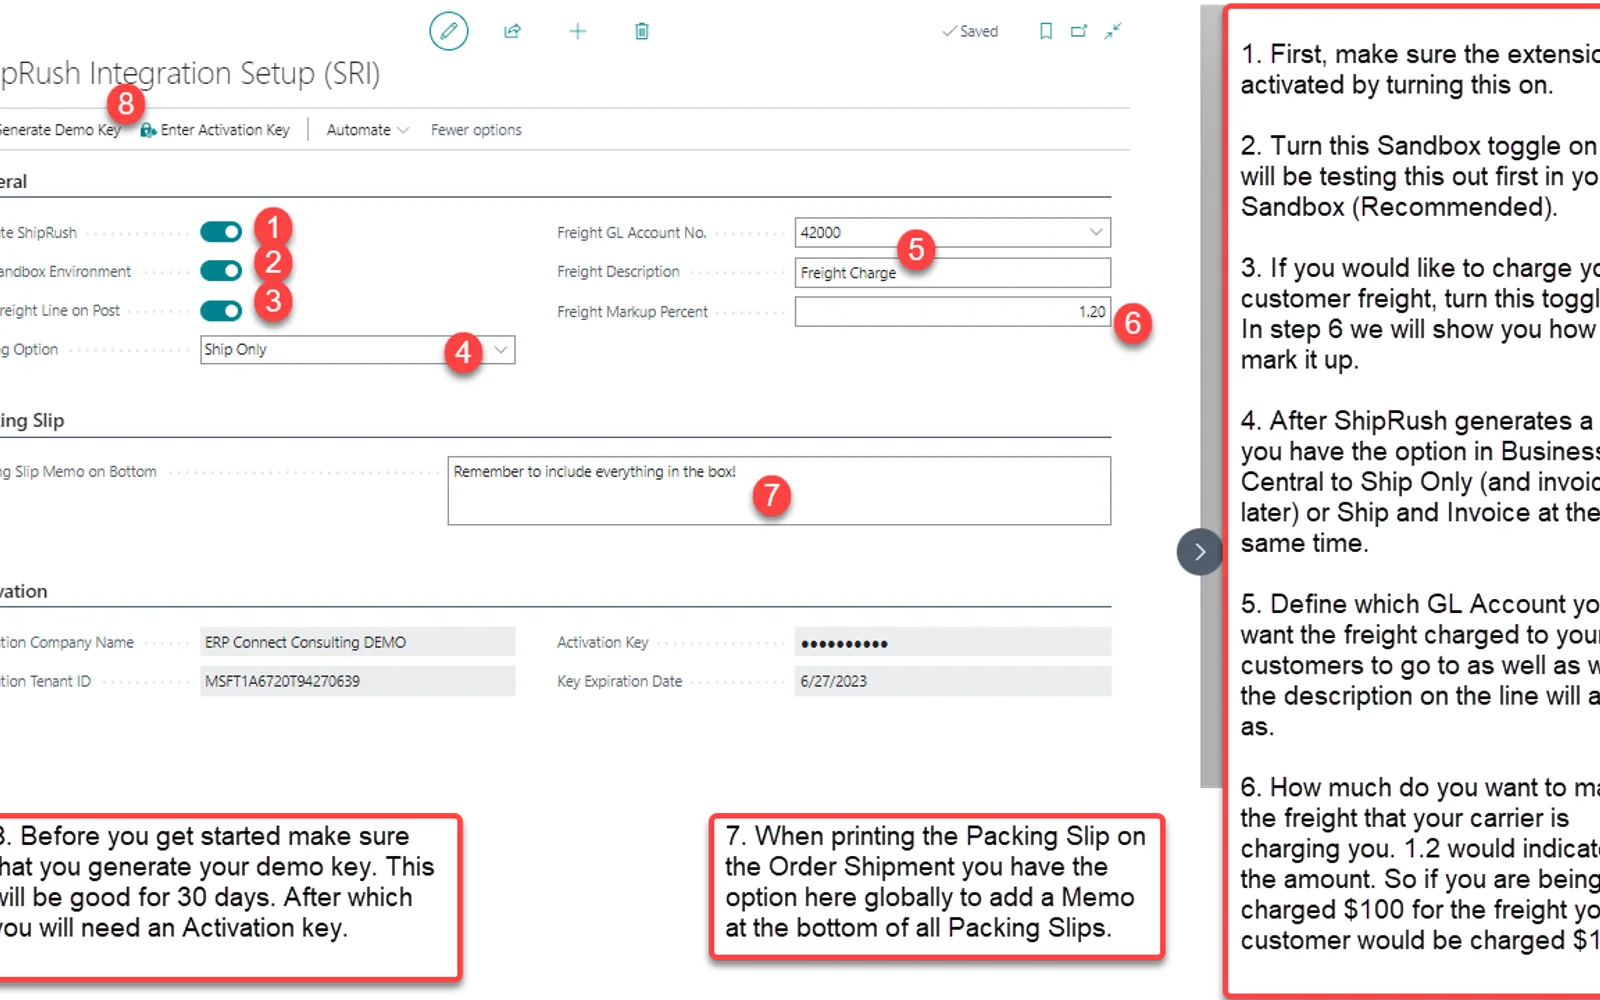
Task: Click the share icon in header
Action: pos(512,31)
